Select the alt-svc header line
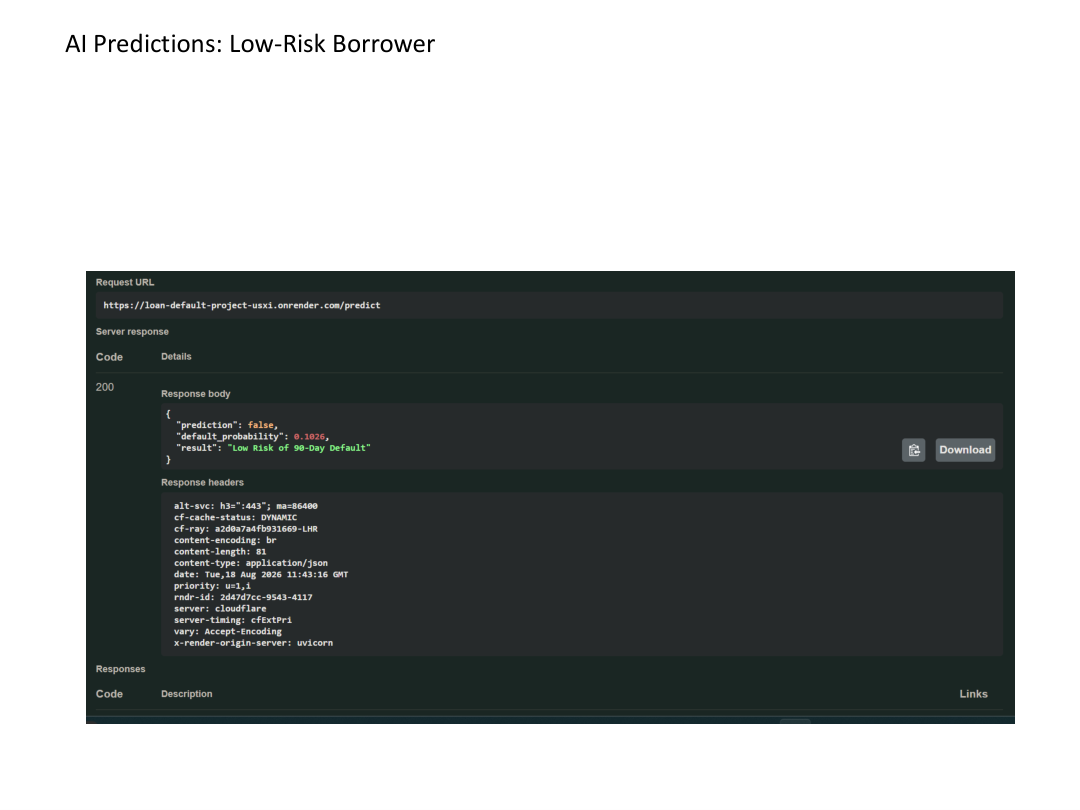This screenshot has width=1080, height=810. tap(246, 506)
